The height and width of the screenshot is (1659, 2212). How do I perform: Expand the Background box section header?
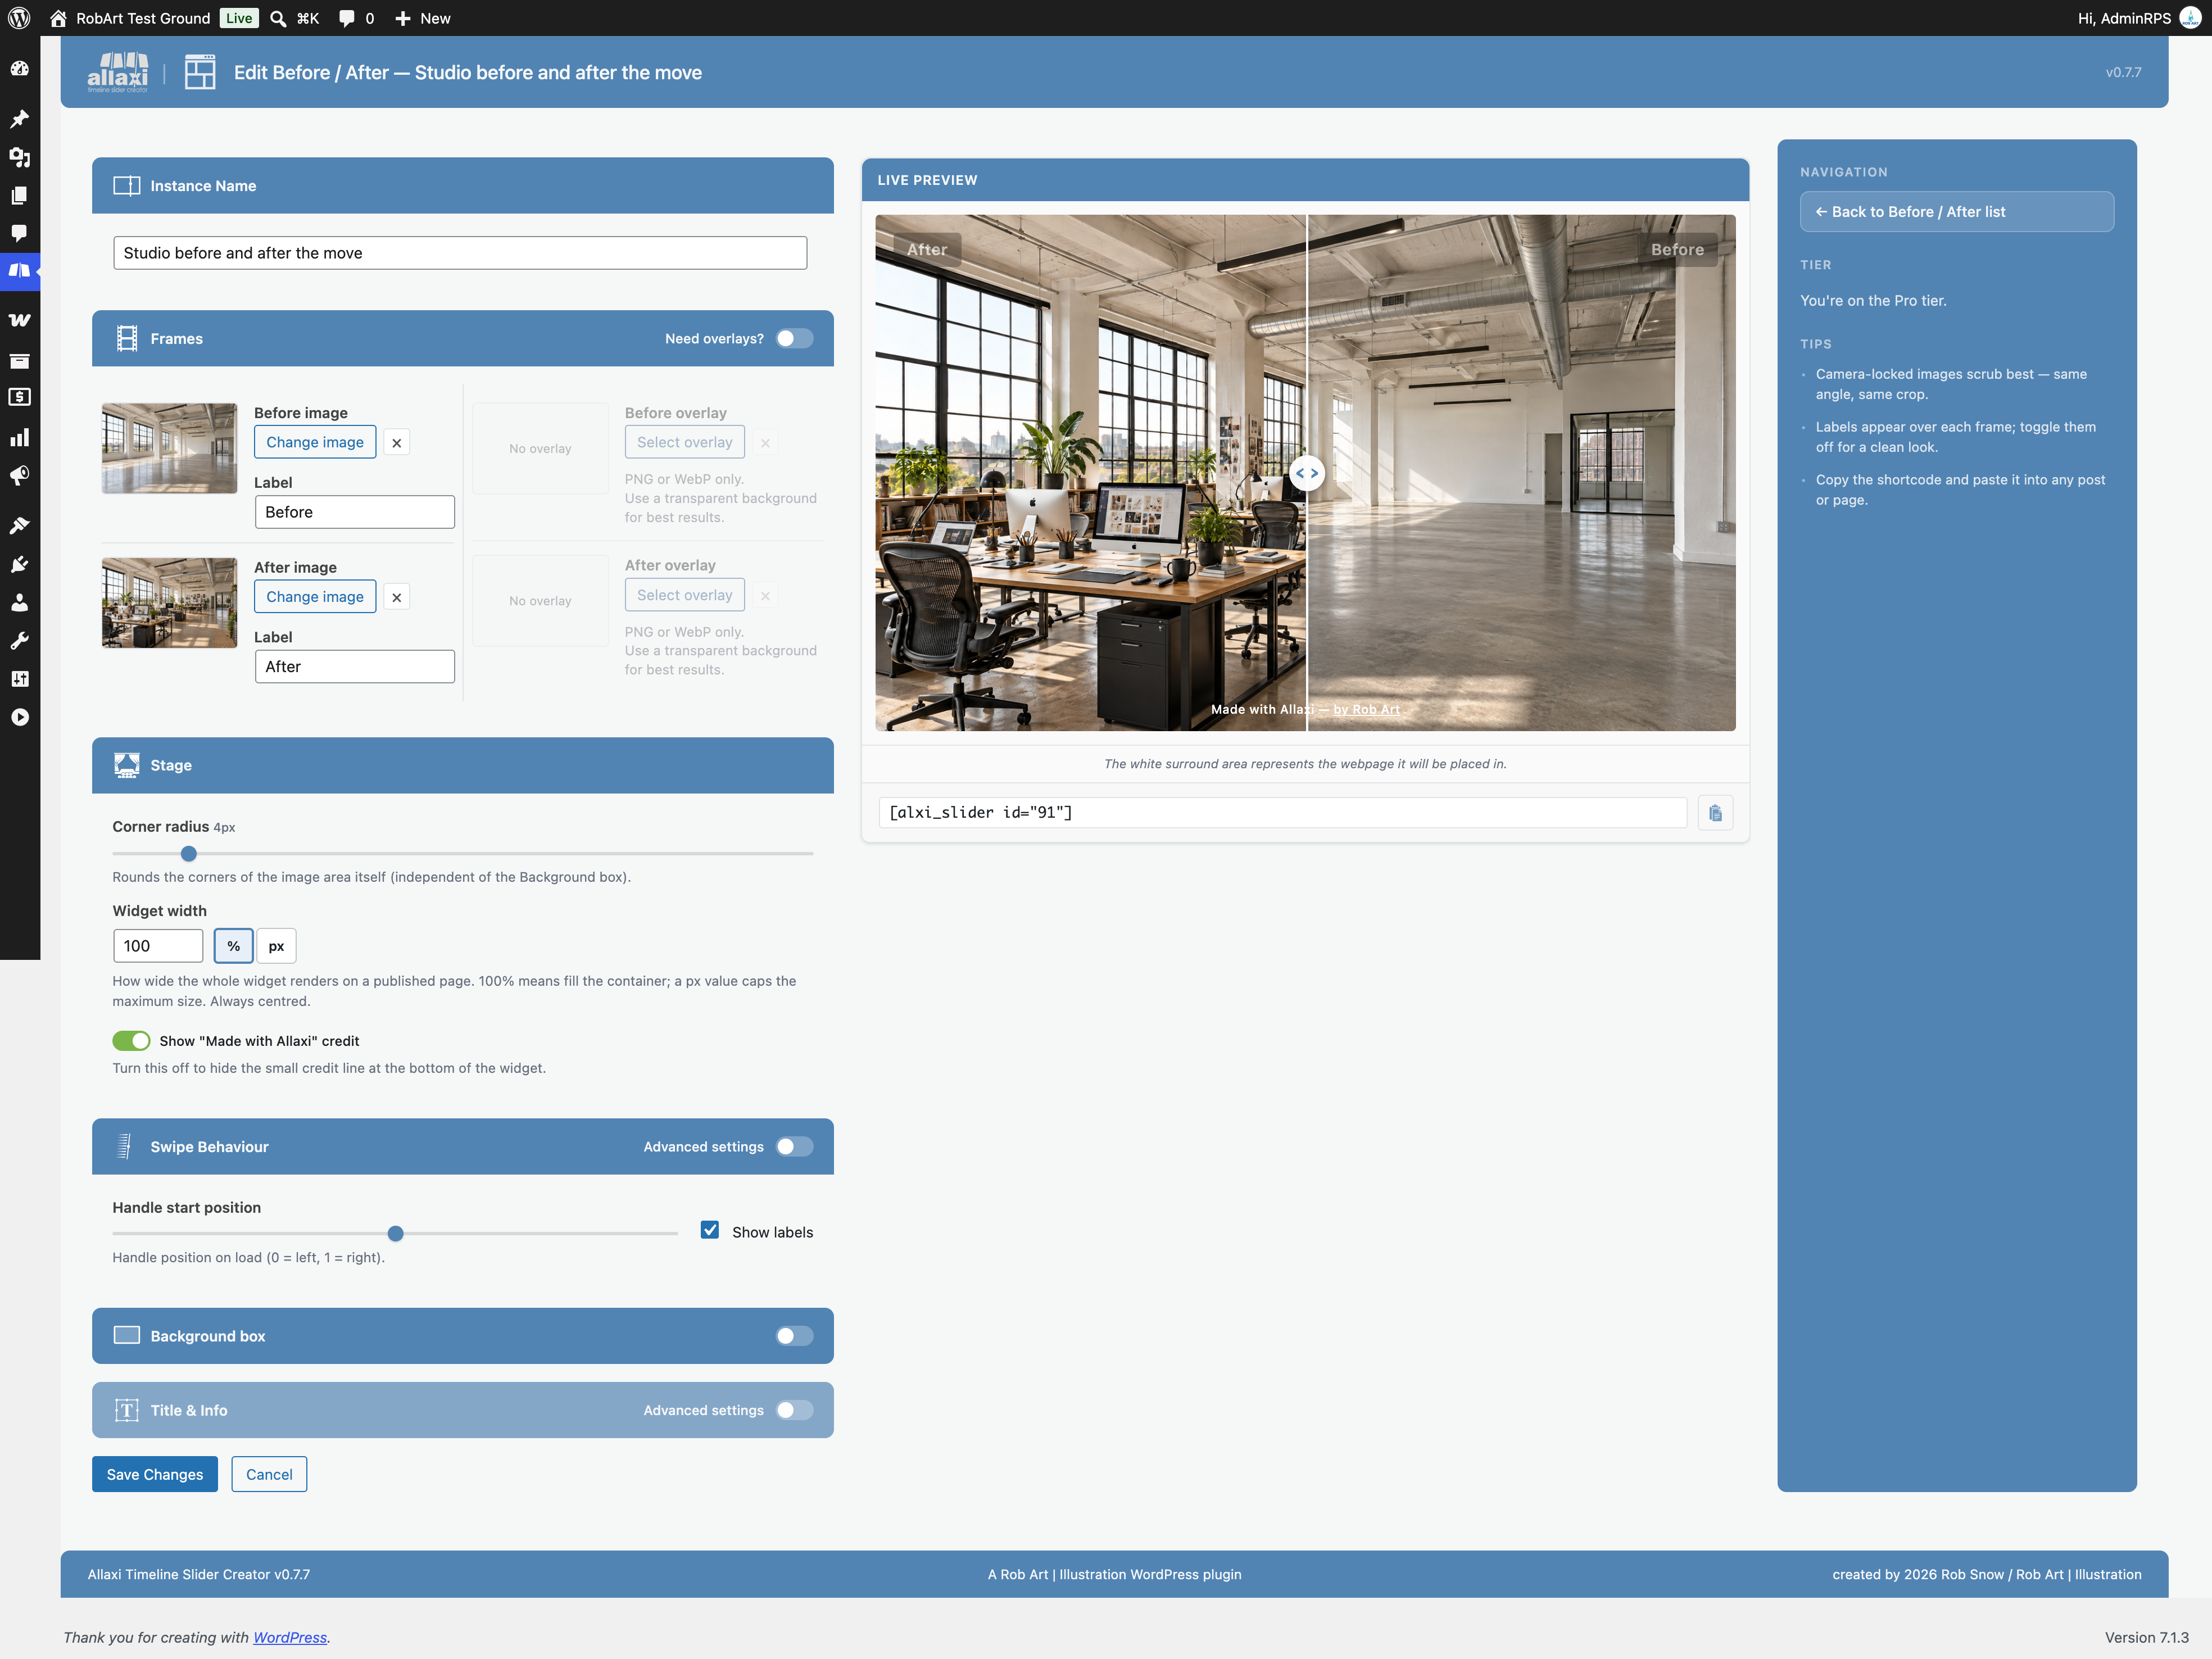pyautogui.click(x=463, y=1336)
